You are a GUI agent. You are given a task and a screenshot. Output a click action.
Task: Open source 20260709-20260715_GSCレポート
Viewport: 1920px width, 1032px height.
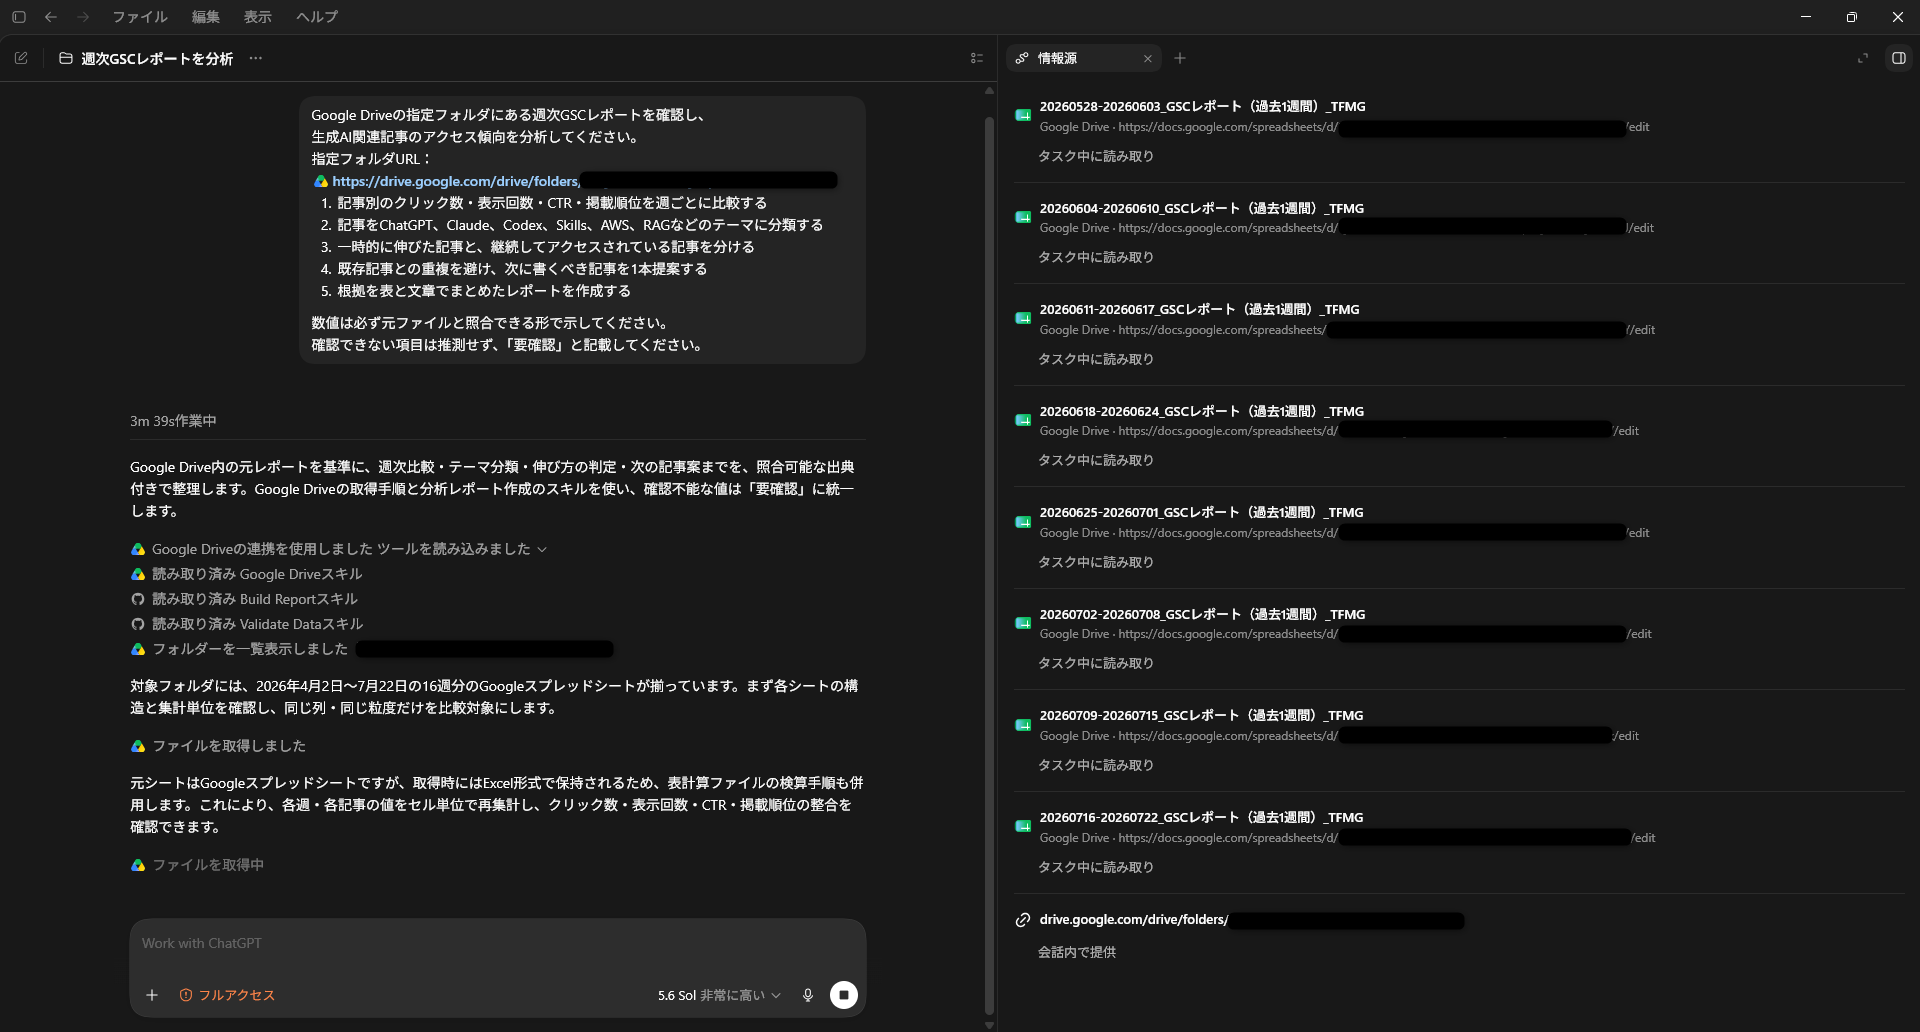[x=1201, y=716]
